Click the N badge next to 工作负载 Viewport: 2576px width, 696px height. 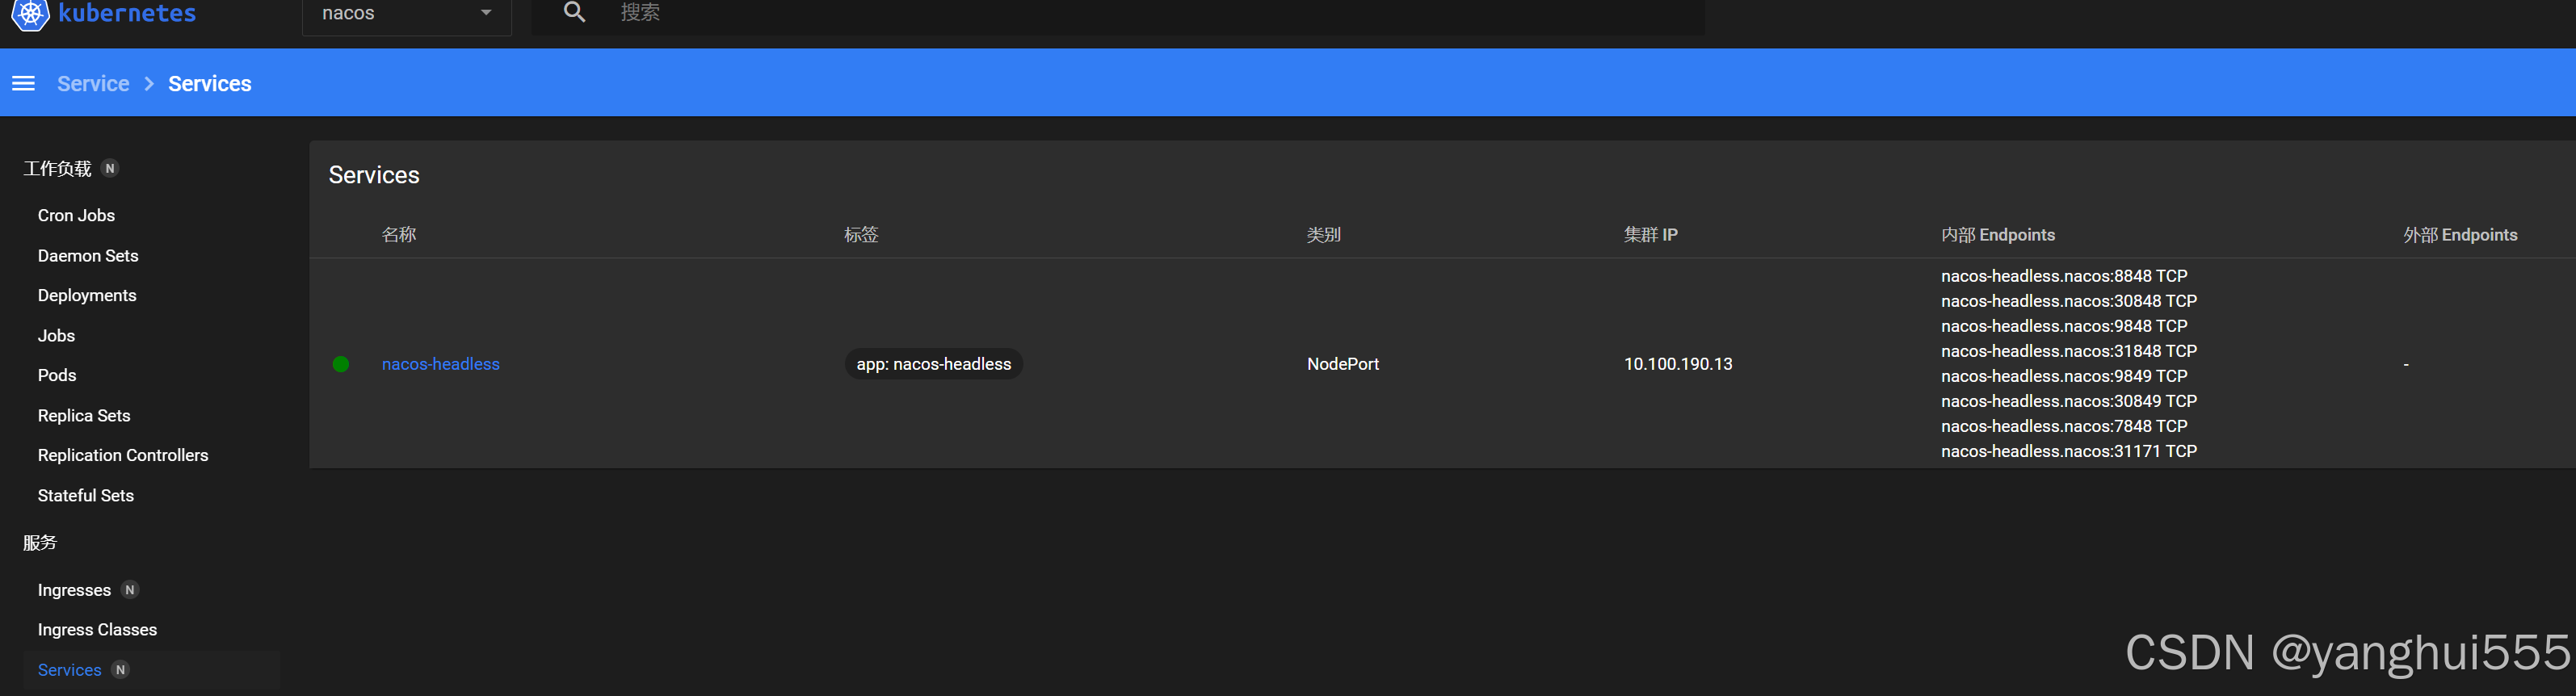pyautogui.click(x=110, y=168)
